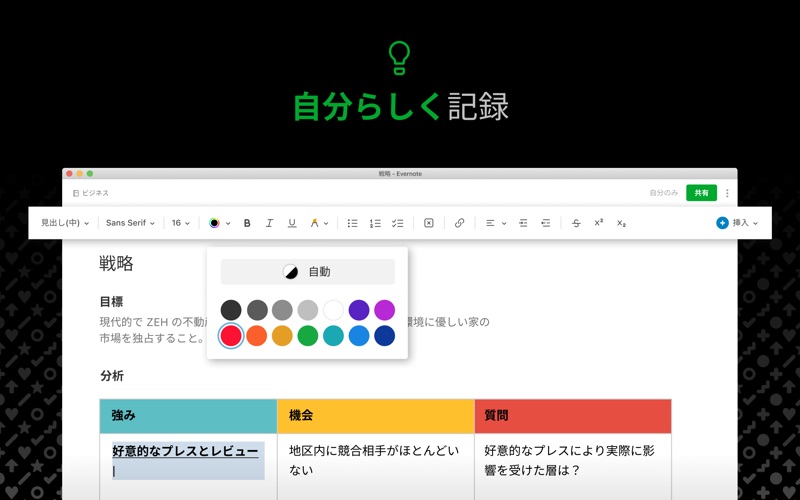Click the 目標 heading
Screen dimensions: 800x500
111,302
